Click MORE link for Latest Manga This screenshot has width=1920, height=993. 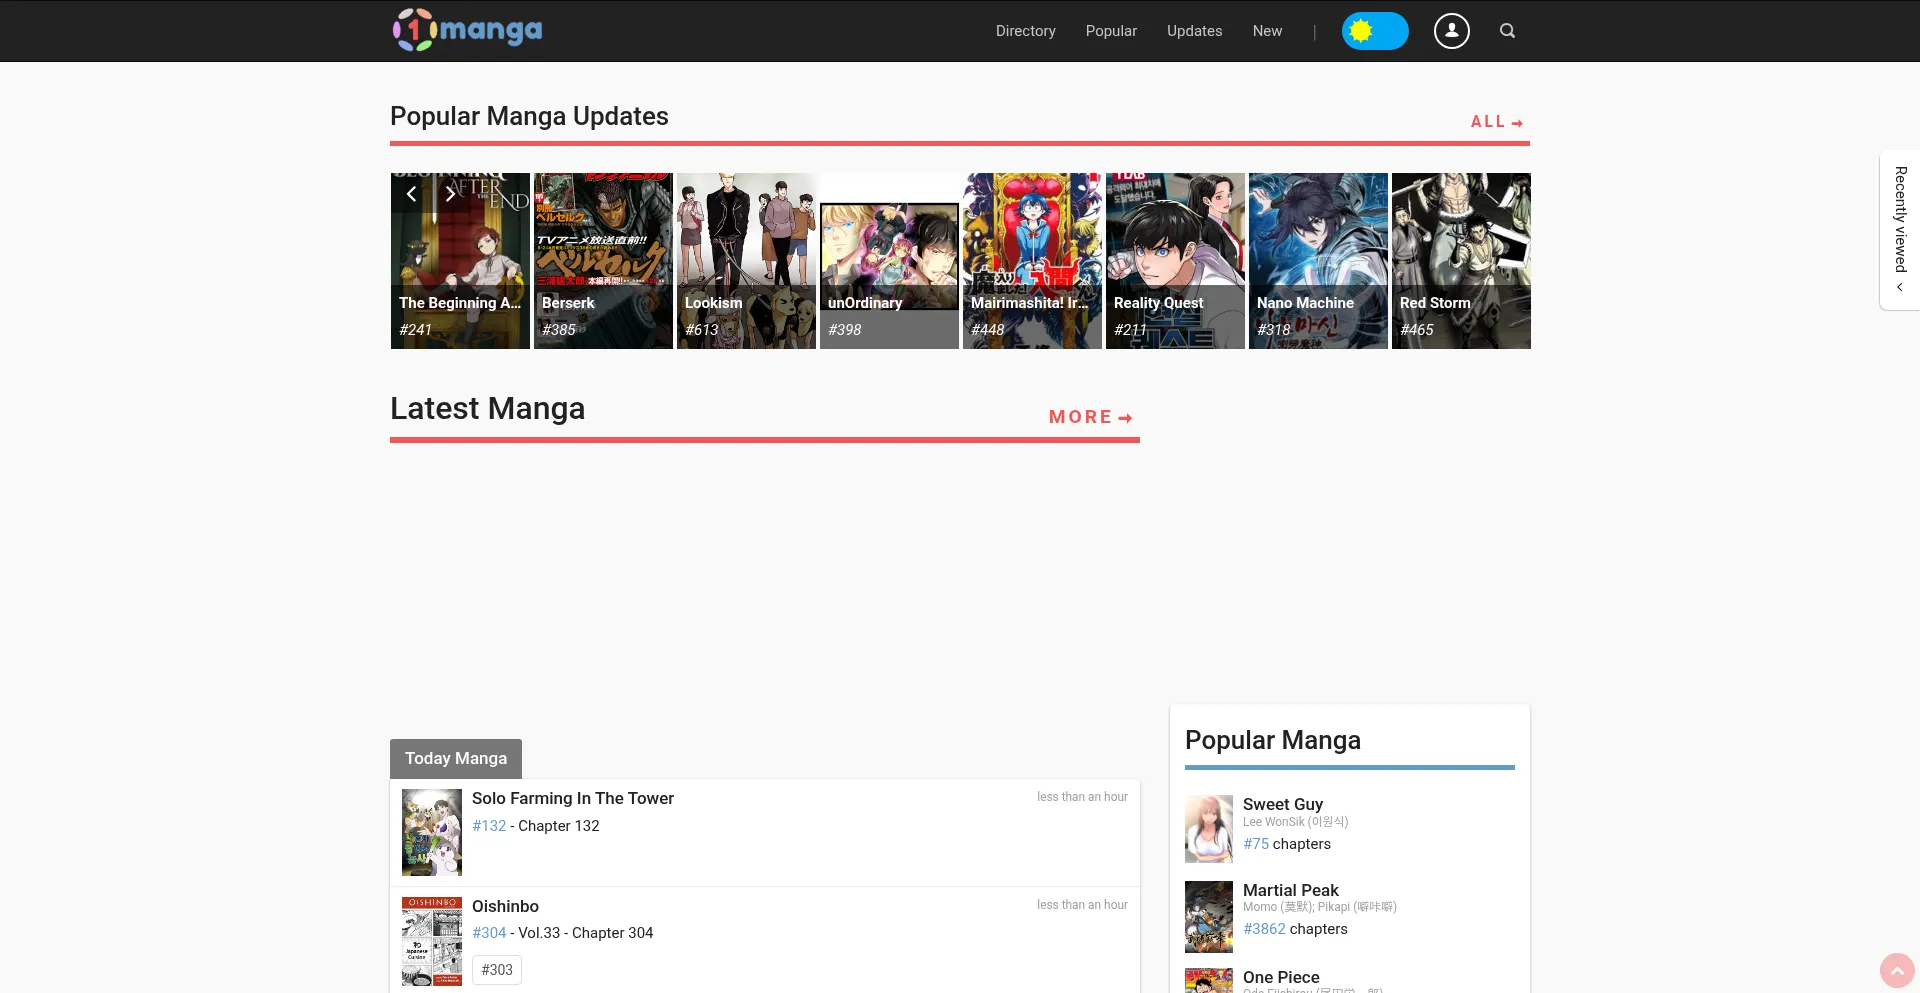pyautogui.click(x=1091, y=417)
